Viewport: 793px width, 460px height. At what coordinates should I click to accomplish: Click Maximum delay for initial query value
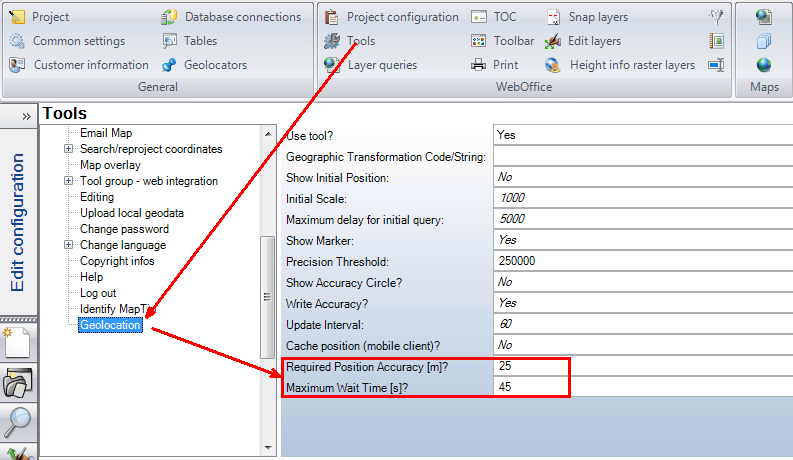click(643, 219)
